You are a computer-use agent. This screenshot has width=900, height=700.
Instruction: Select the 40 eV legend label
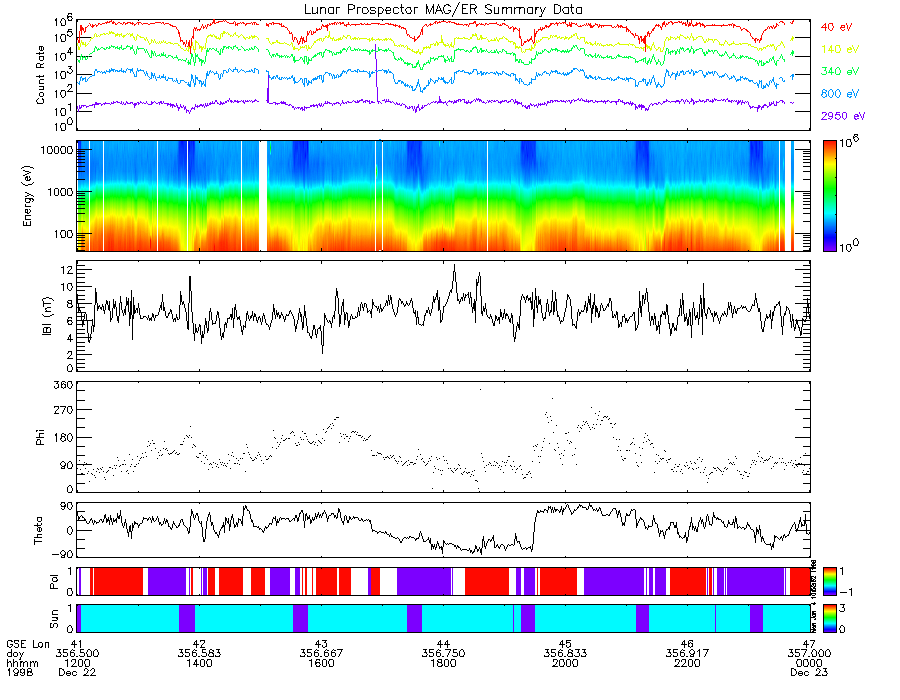pos(836,27)
